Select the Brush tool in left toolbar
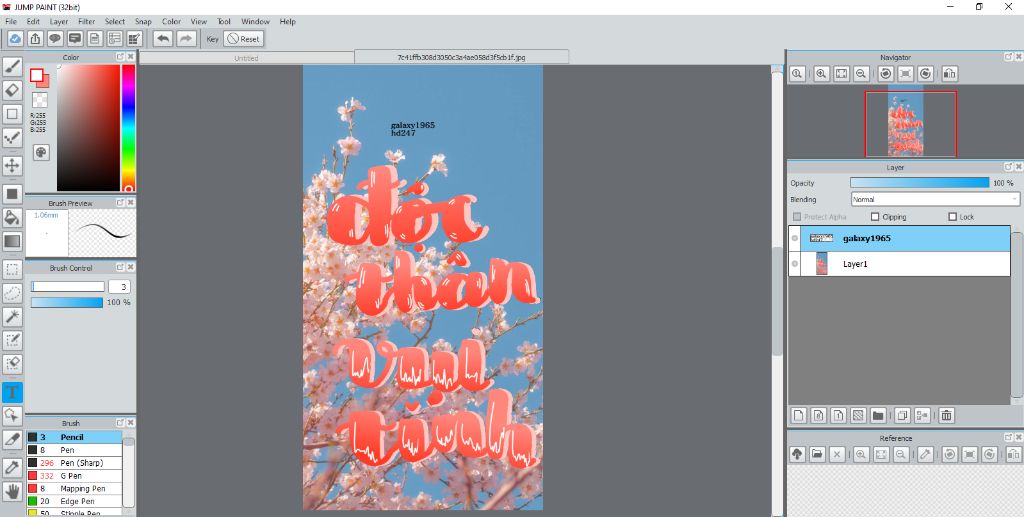The image size is (1024, 517). [x=12, y=65]
